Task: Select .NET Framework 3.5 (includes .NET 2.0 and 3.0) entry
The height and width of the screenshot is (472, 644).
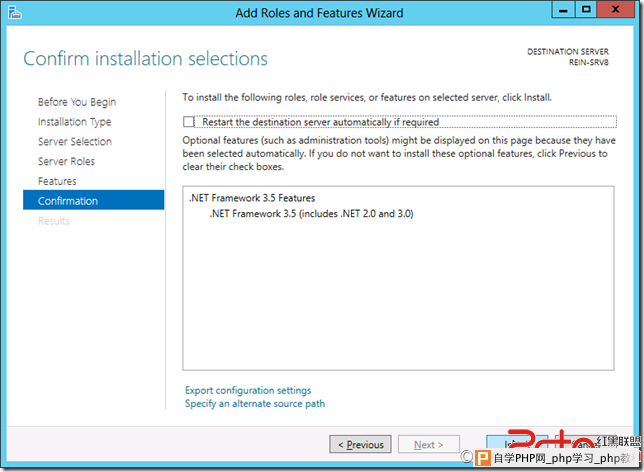Action: 311,214
